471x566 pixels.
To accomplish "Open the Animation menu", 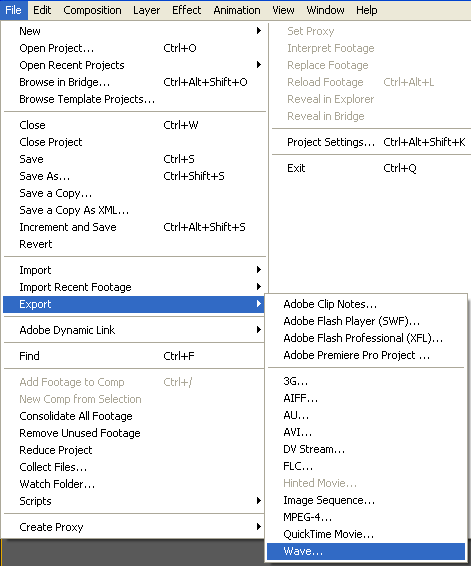I will point(237,10).
